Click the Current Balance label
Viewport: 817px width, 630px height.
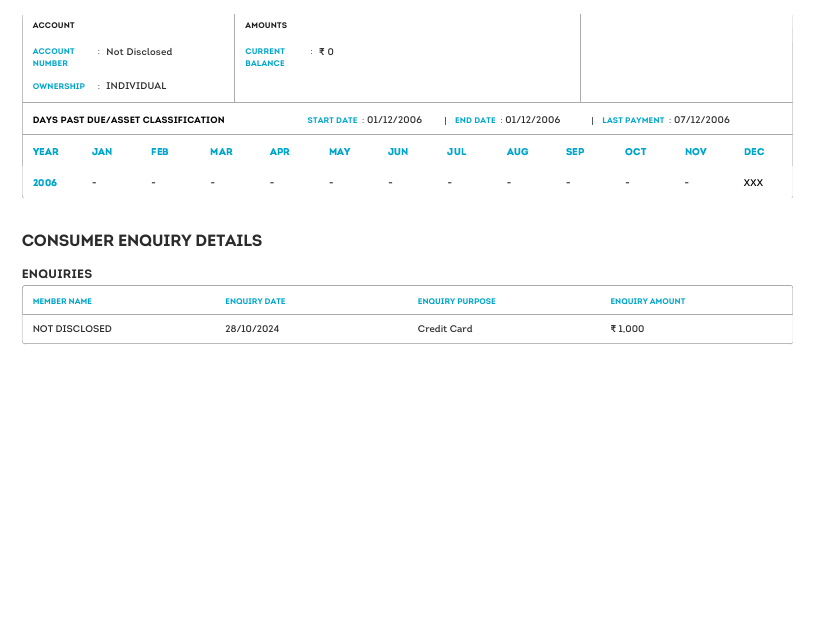(x=265, y=57)
